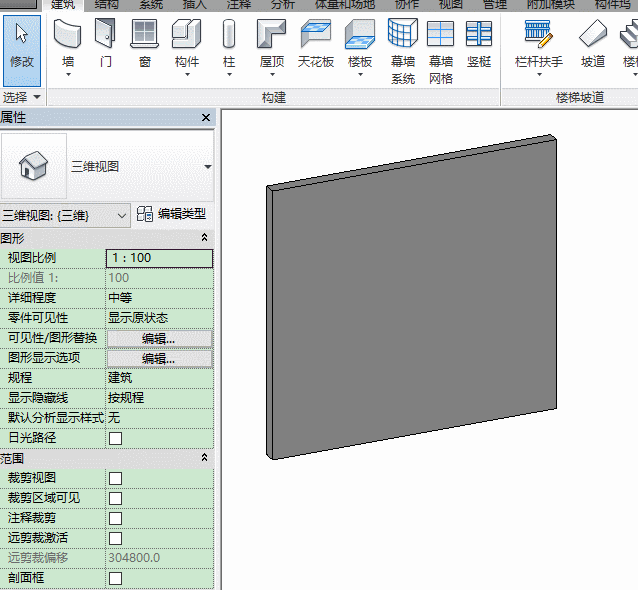Switch to the 系统 ribbon tab
This screenshot has width=638, height=590.
pos(151,5)
